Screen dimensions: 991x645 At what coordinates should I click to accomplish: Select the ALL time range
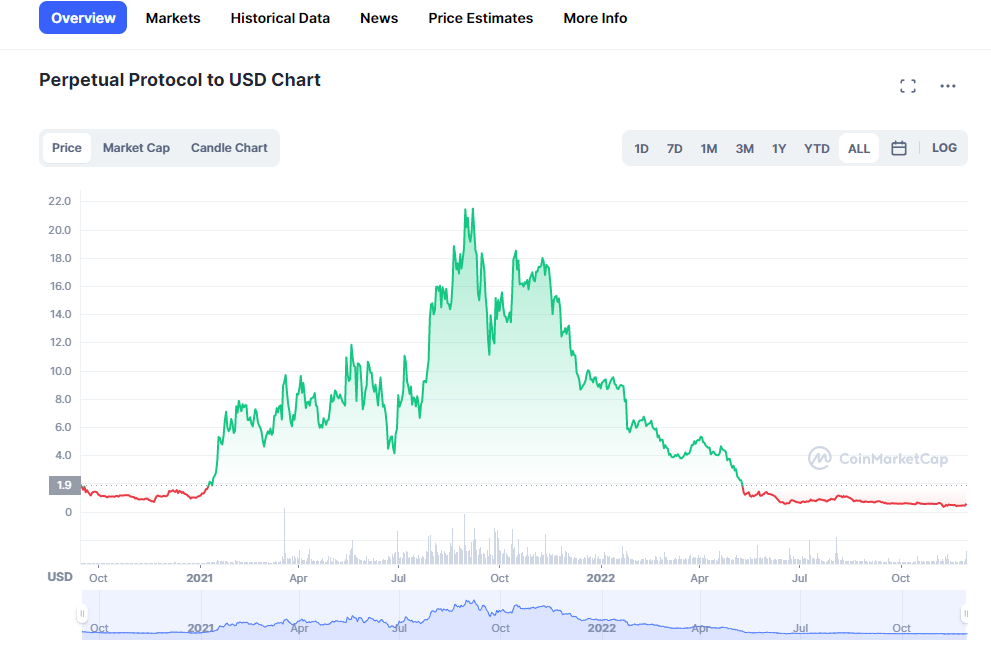click(x=858, y=148)
